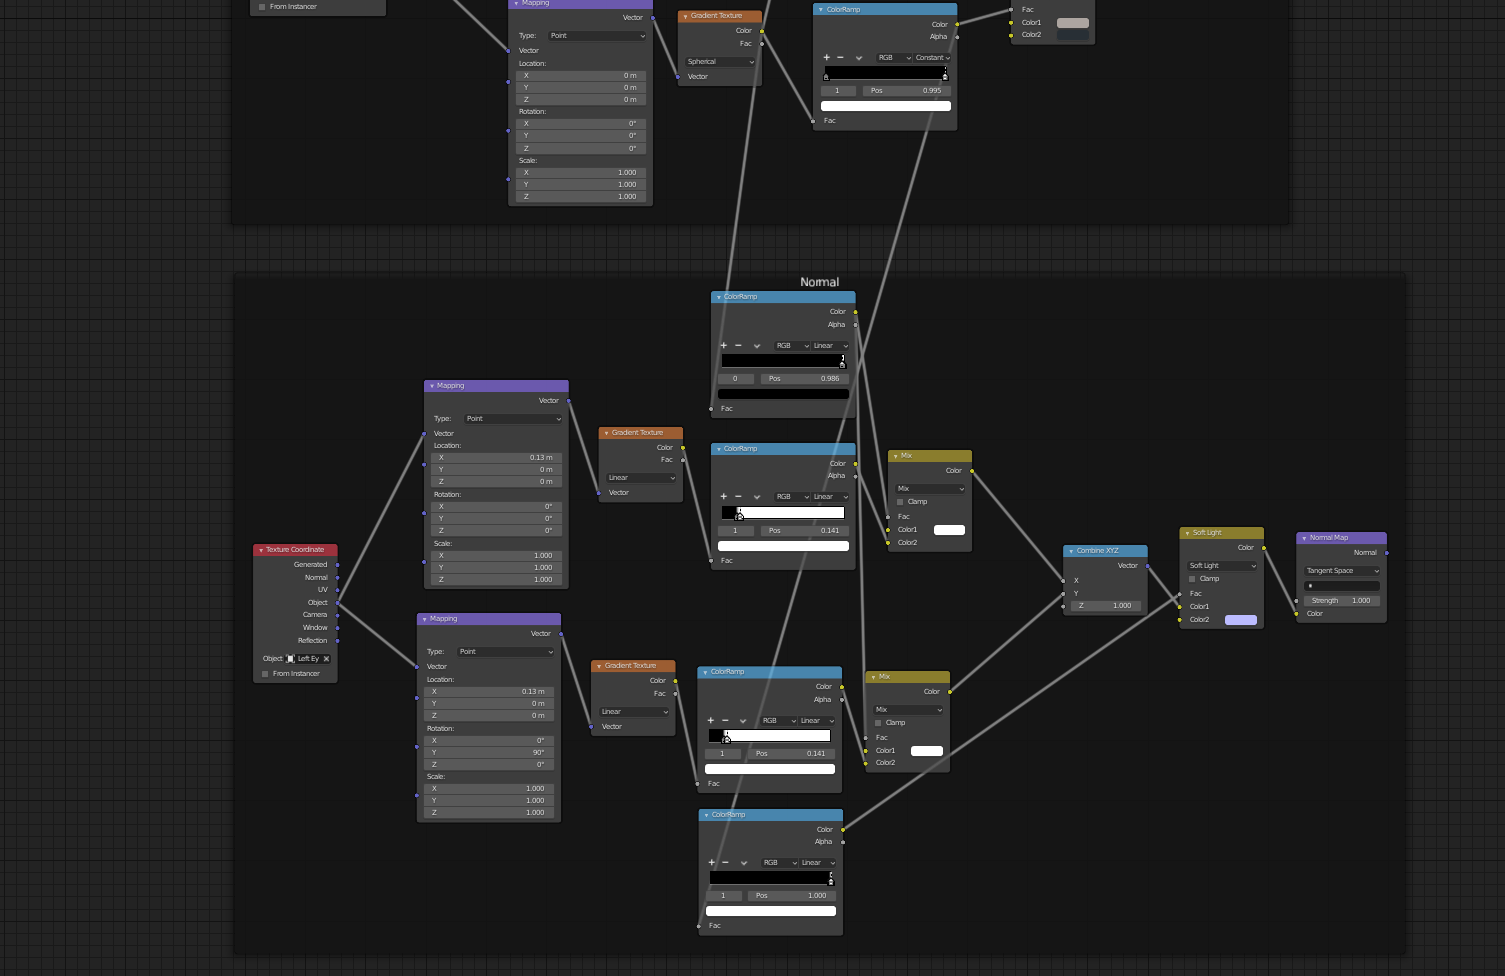This screenshot has height=976, width=1505.
Task: Click the Pos 0.986 field
Action: tap(805, 379)
